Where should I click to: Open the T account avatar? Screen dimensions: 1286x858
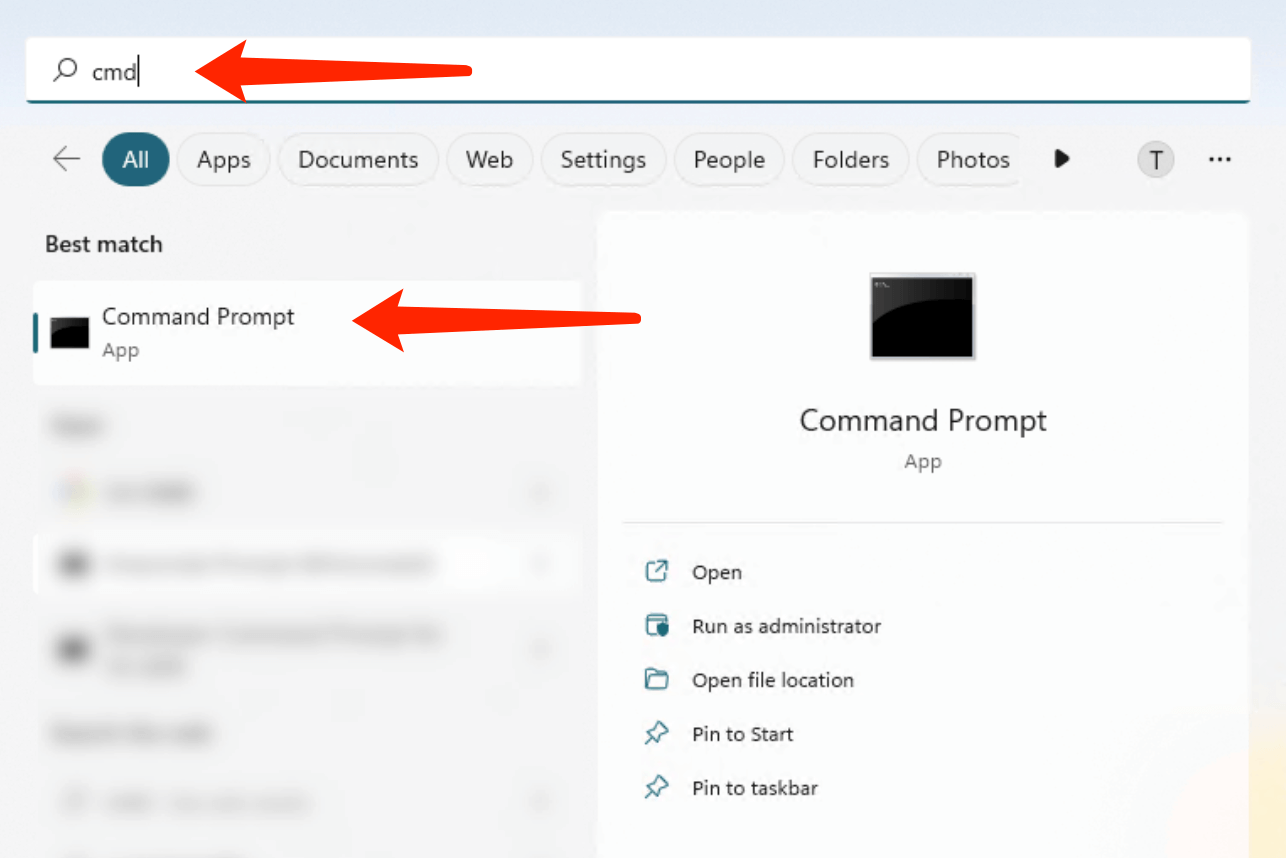tap(1156, 159)
